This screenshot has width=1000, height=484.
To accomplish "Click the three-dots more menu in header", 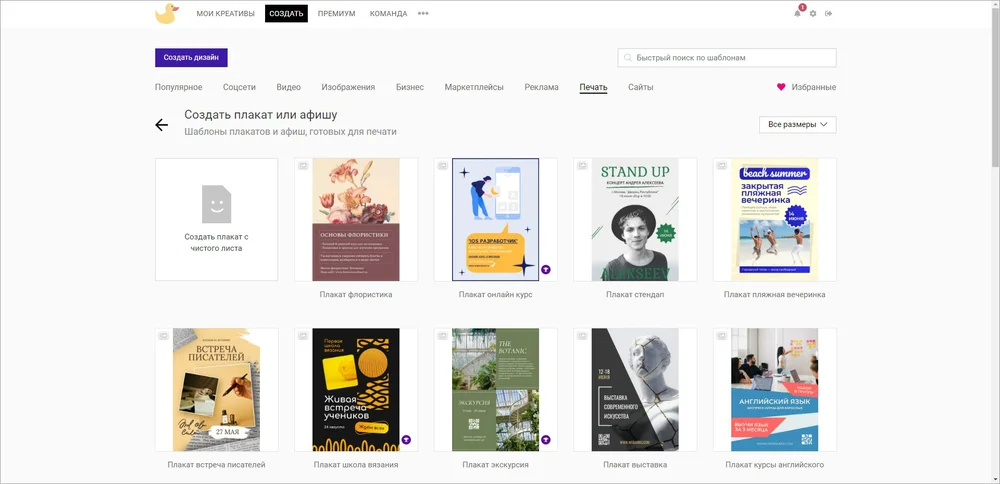I will pos(423,14).
